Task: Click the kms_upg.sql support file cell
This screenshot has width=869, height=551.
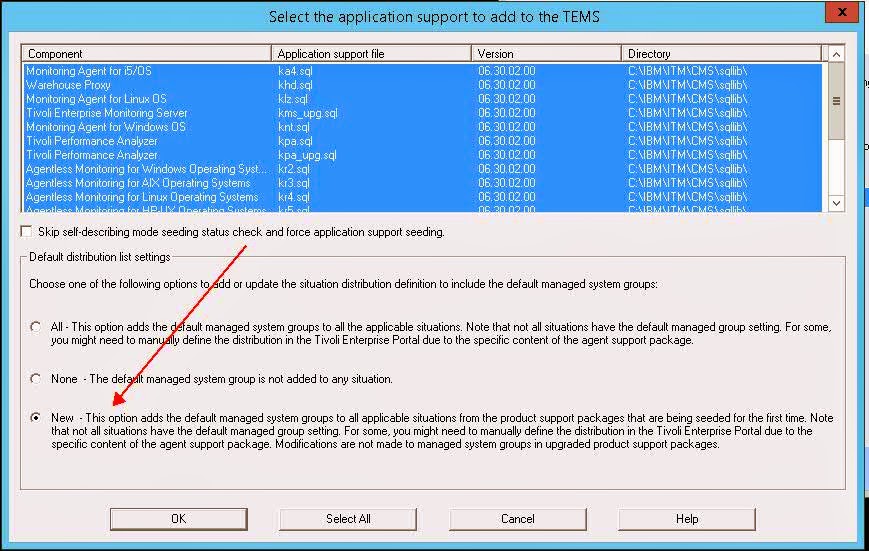Action: (x=308, y=113)
